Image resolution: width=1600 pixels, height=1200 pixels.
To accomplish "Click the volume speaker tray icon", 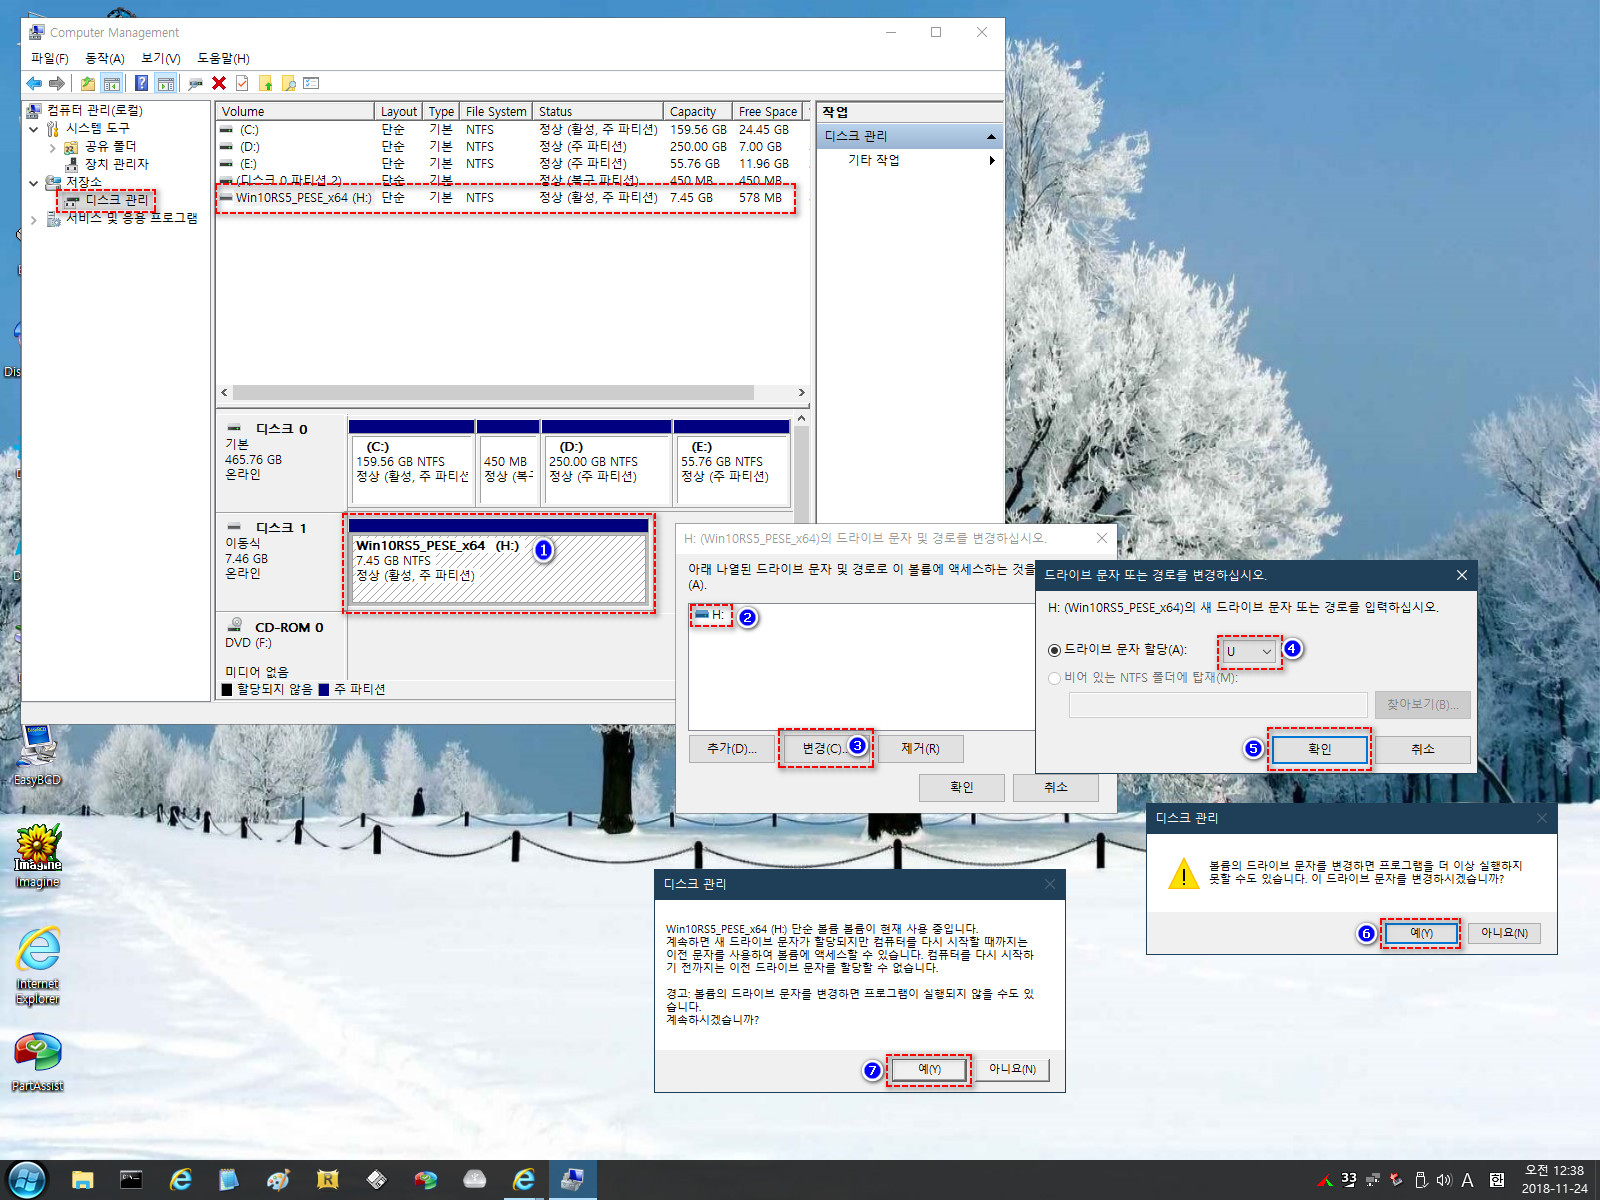I will pos(1443,1180).
